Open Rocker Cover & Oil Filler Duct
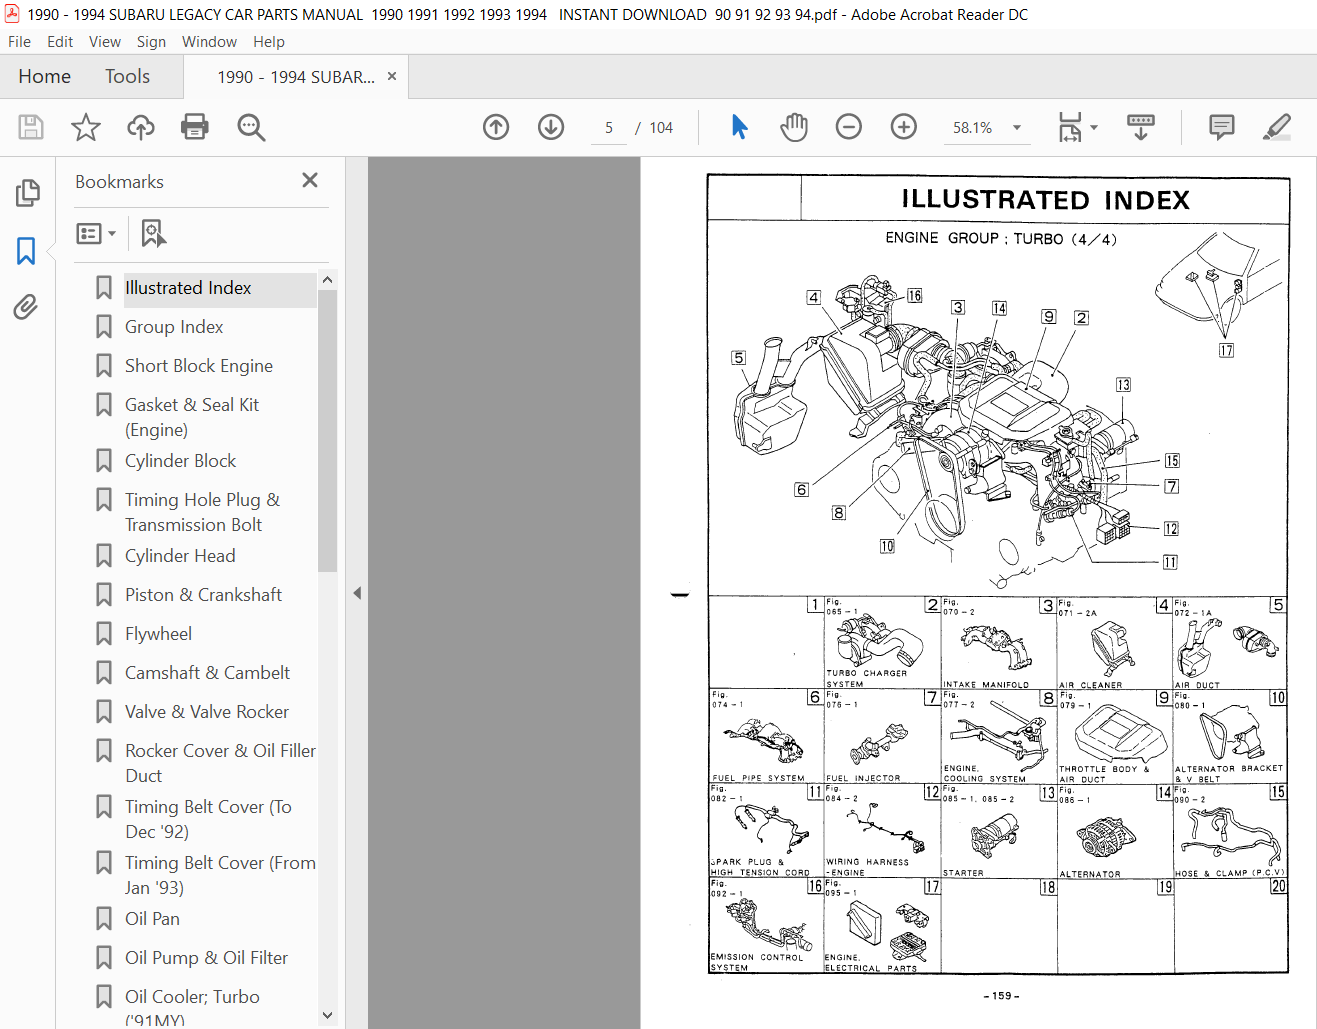 click(x=220, y=763)
